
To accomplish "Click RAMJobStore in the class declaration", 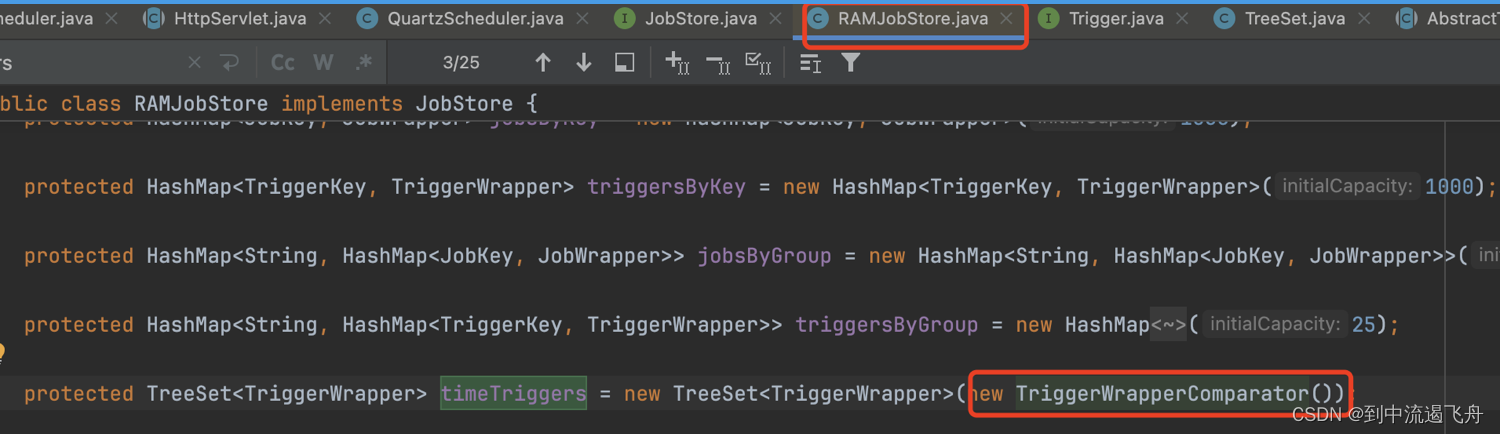I will click(x=201, y=104).
